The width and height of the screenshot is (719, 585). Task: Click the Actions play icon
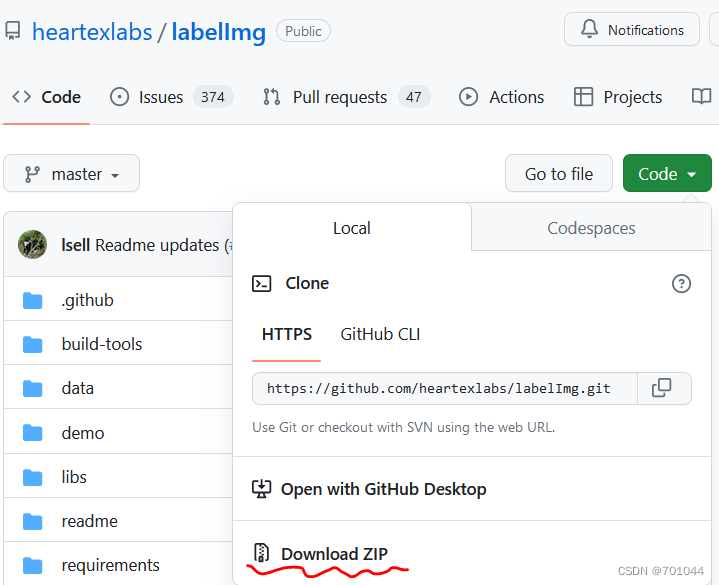click(468, 97)
